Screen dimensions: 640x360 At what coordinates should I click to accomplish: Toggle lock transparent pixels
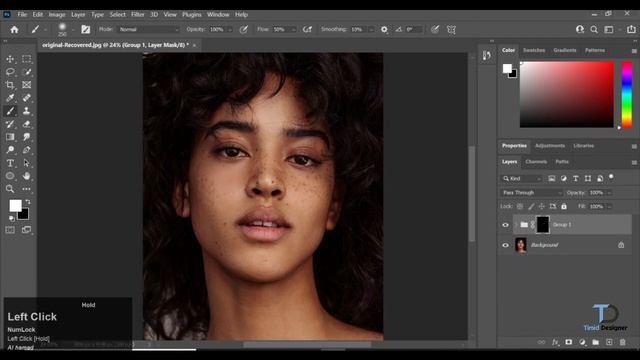click(x=520, y=207)
